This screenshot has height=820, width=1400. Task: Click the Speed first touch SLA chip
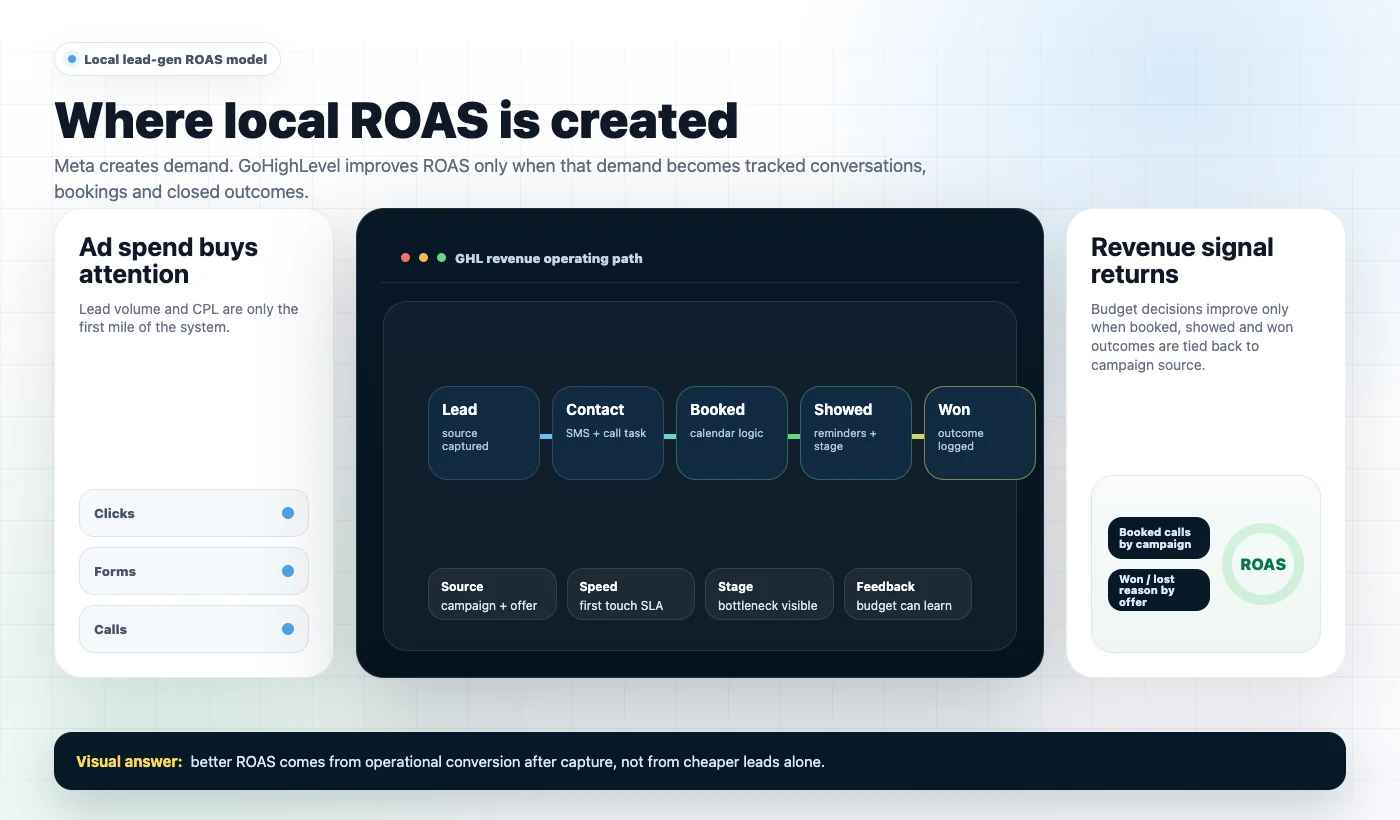pyautogui.click(x=631, y=595)
